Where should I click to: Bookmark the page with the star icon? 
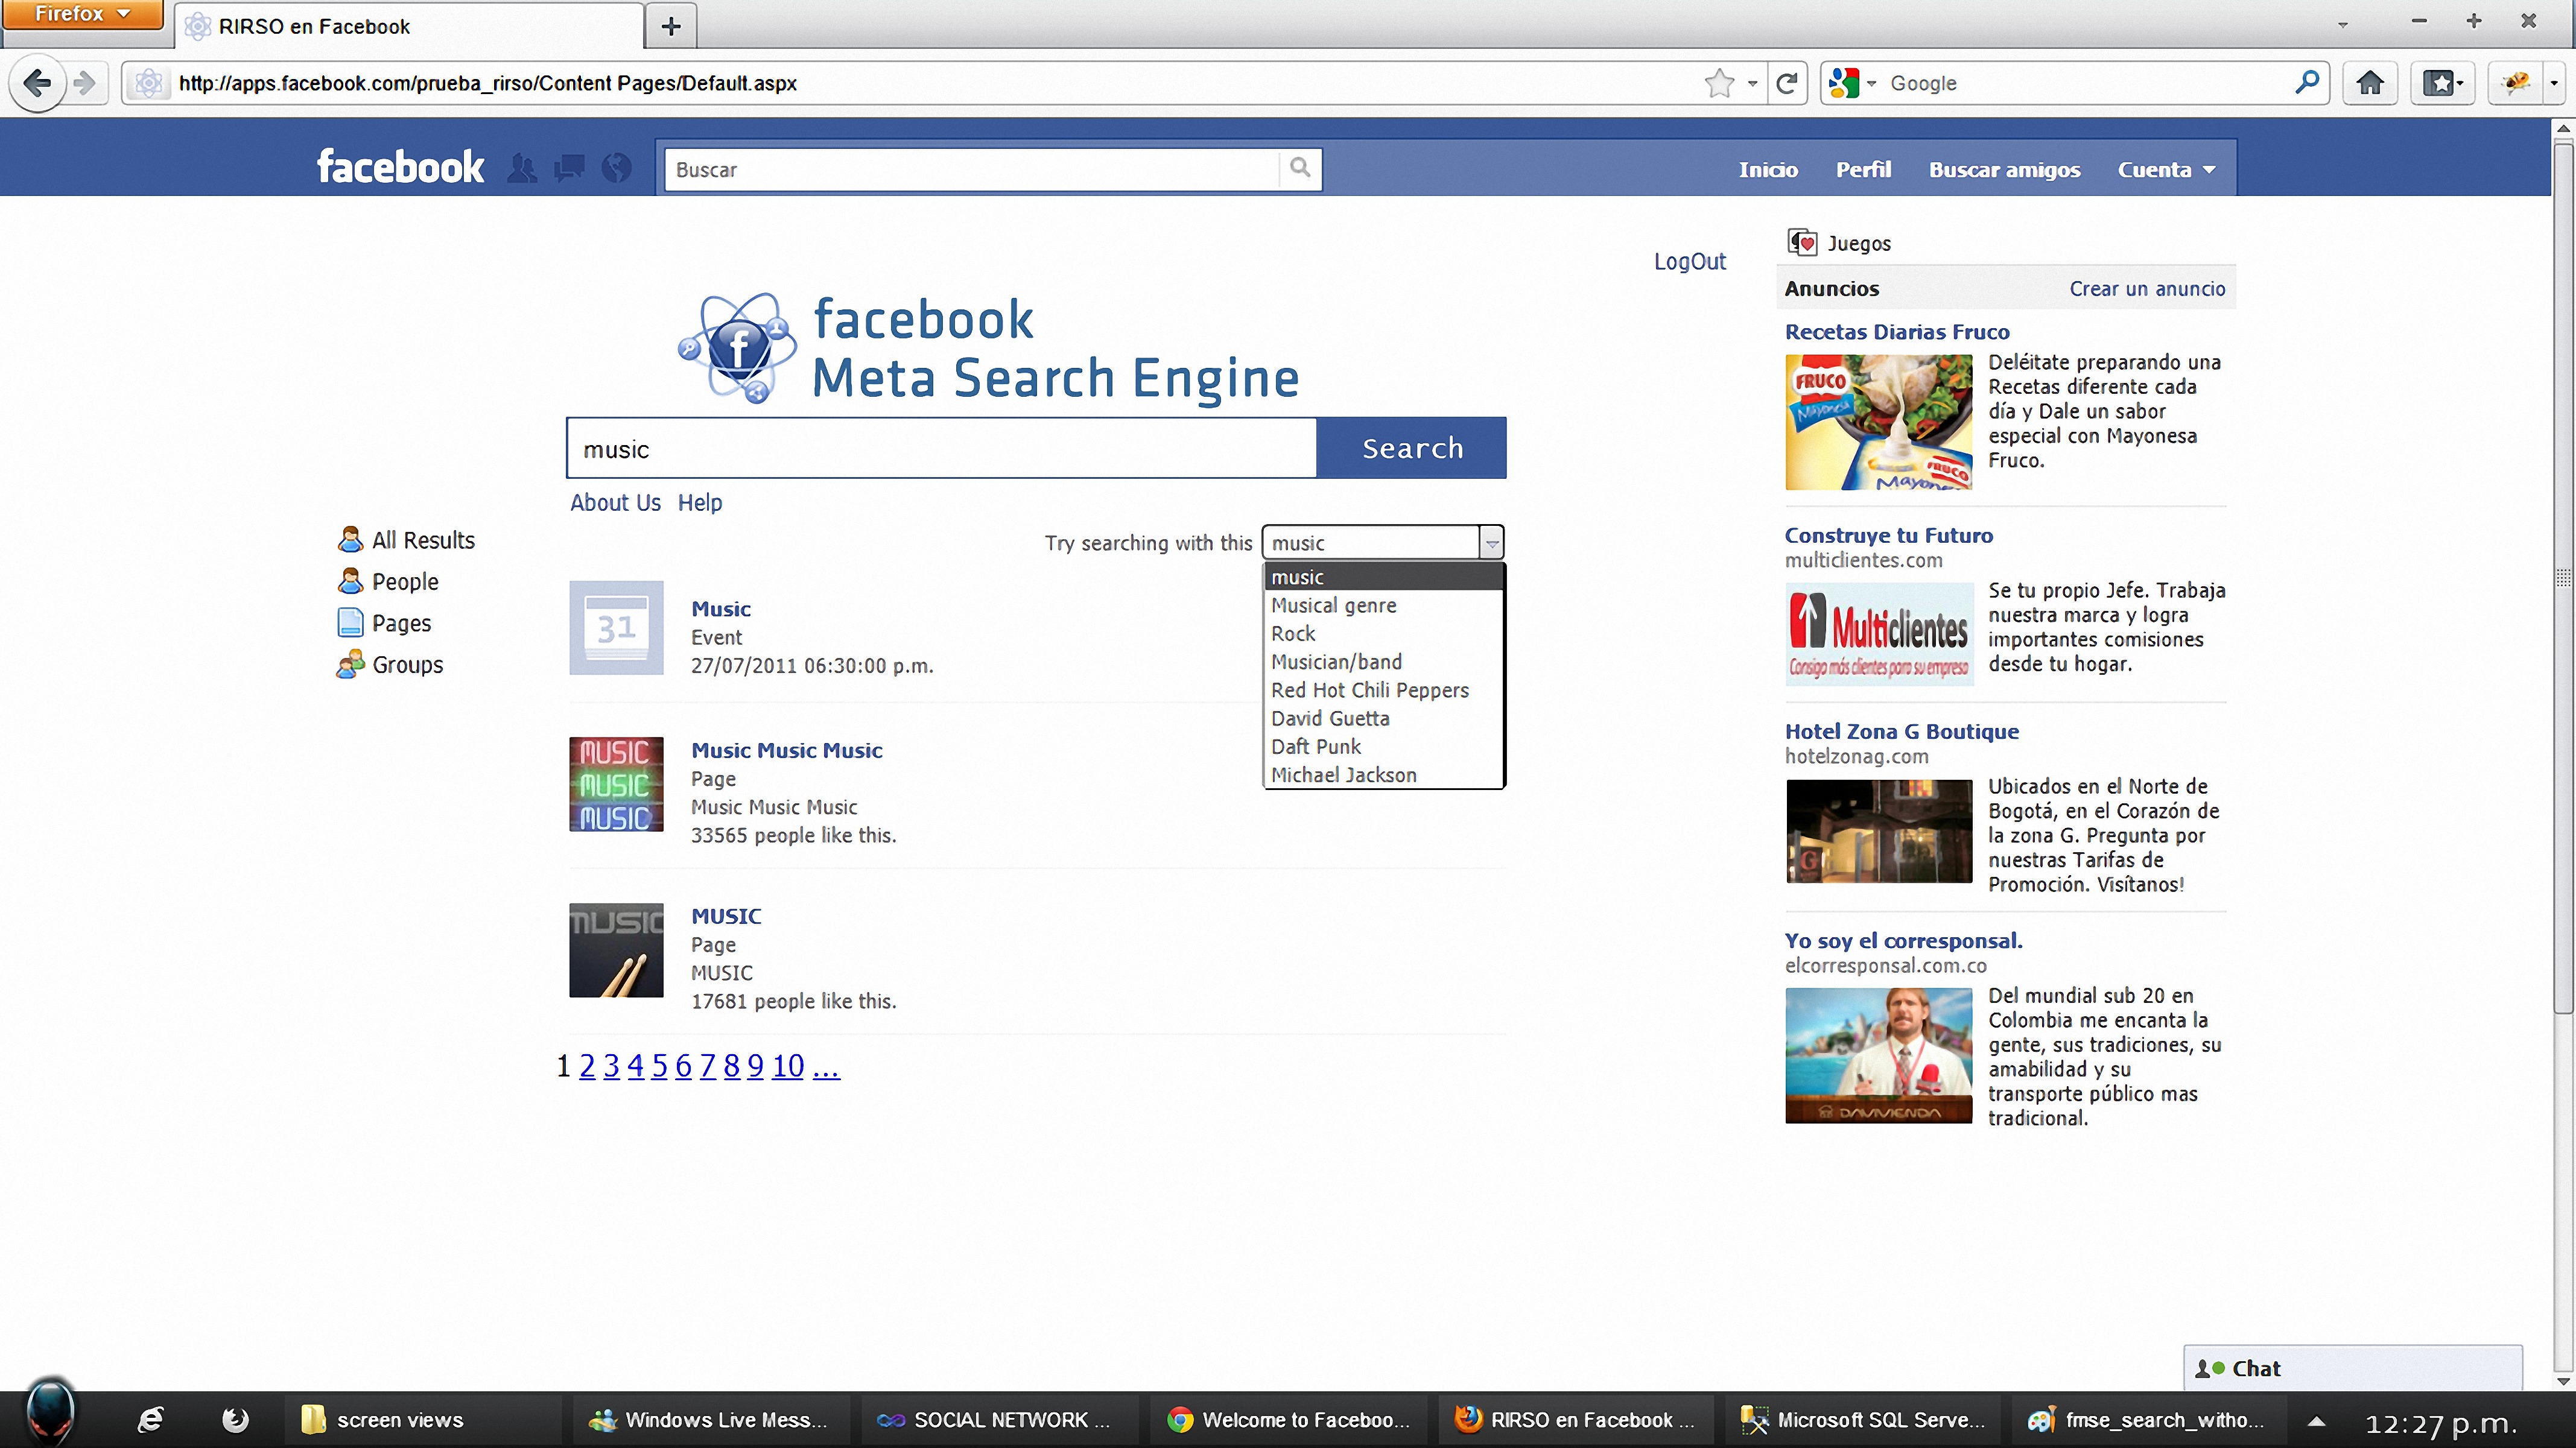[x=1719, y=83]
